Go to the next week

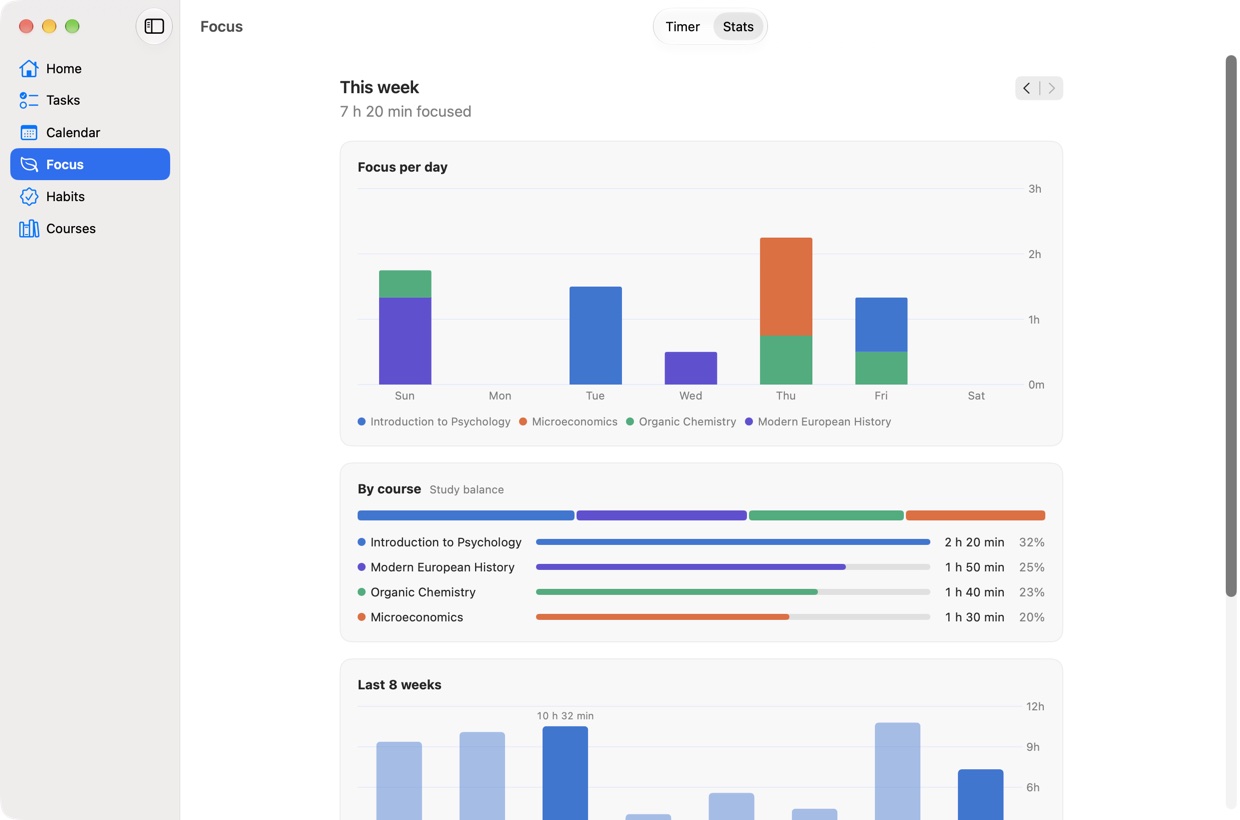pos(1051,88)
